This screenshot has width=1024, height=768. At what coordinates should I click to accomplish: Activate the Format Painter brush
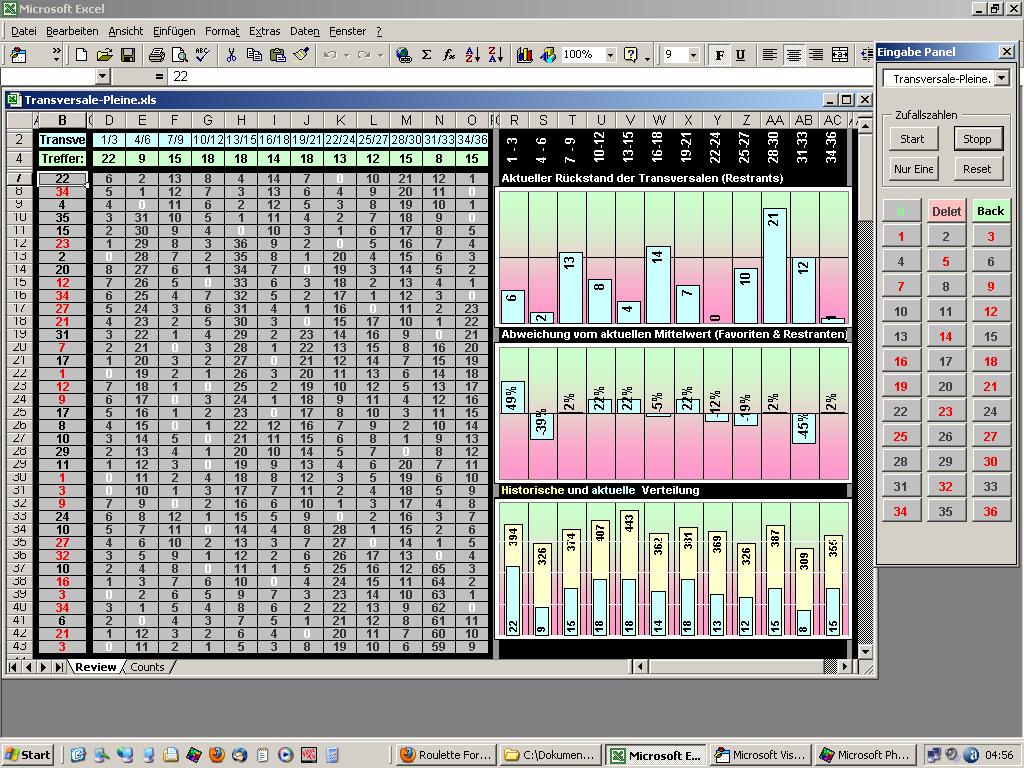(x=301, y=55)
